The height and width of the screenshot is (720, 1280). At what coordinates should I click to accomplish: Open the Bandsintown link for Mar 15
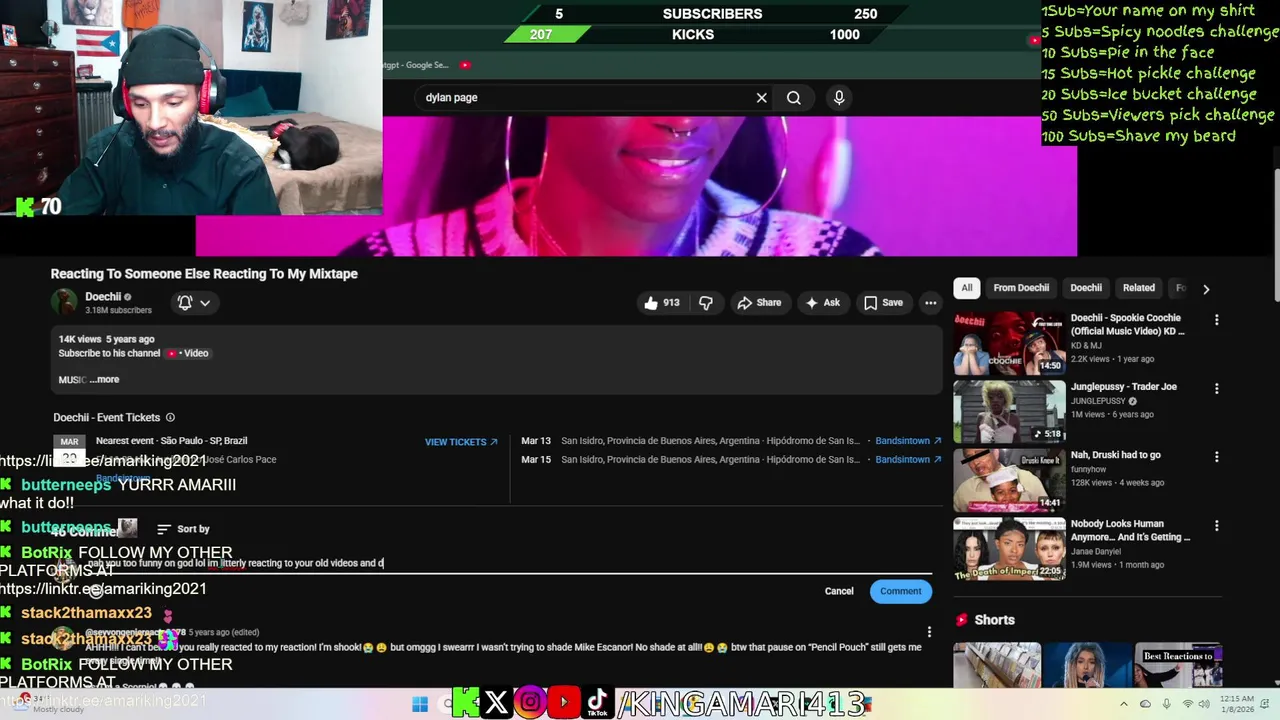908,460
